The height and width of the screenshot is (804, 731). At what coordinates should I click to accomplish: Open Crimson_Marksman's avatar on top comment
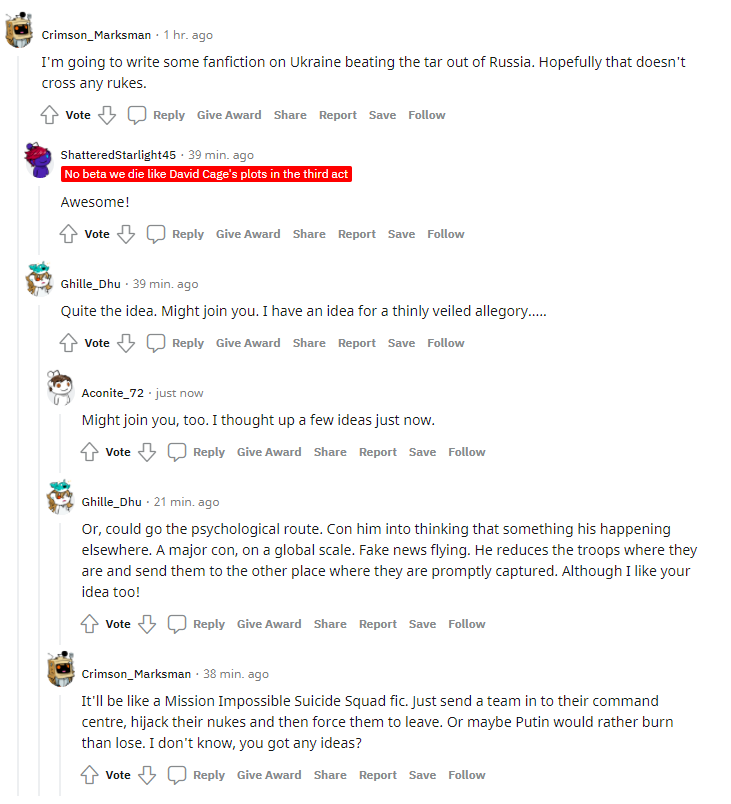coord(21,32)
